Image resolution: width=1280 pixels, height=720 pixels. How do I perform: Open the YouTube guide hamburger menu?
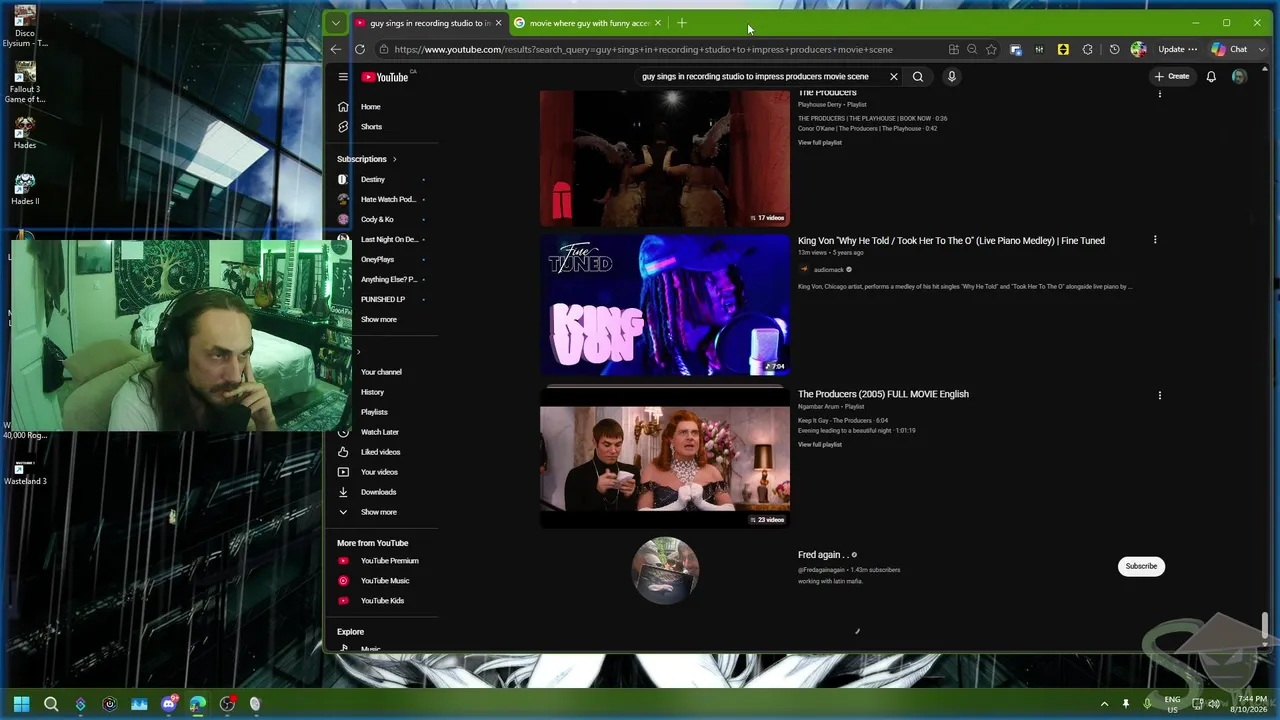(343, 77)
